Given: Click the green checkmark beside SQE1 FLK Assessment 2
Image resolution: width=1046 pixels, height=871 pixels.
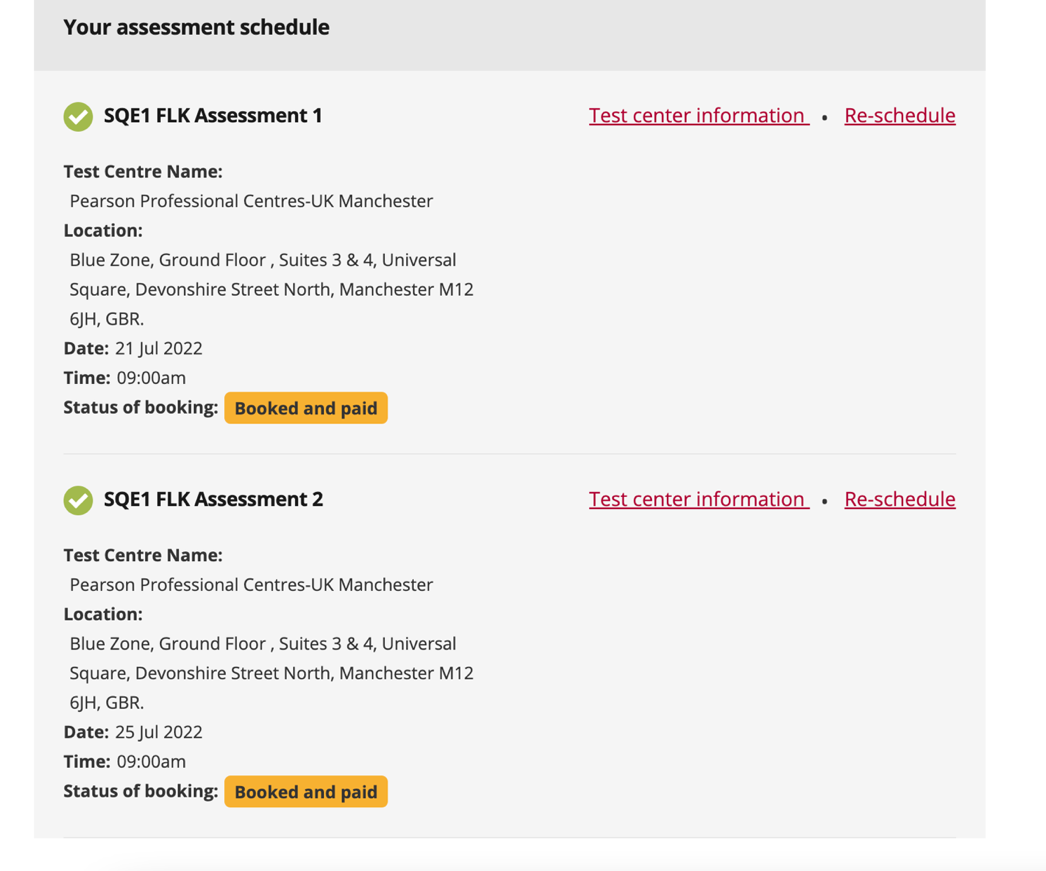Looking at the screenshot, I should click(x=78, y=500).
